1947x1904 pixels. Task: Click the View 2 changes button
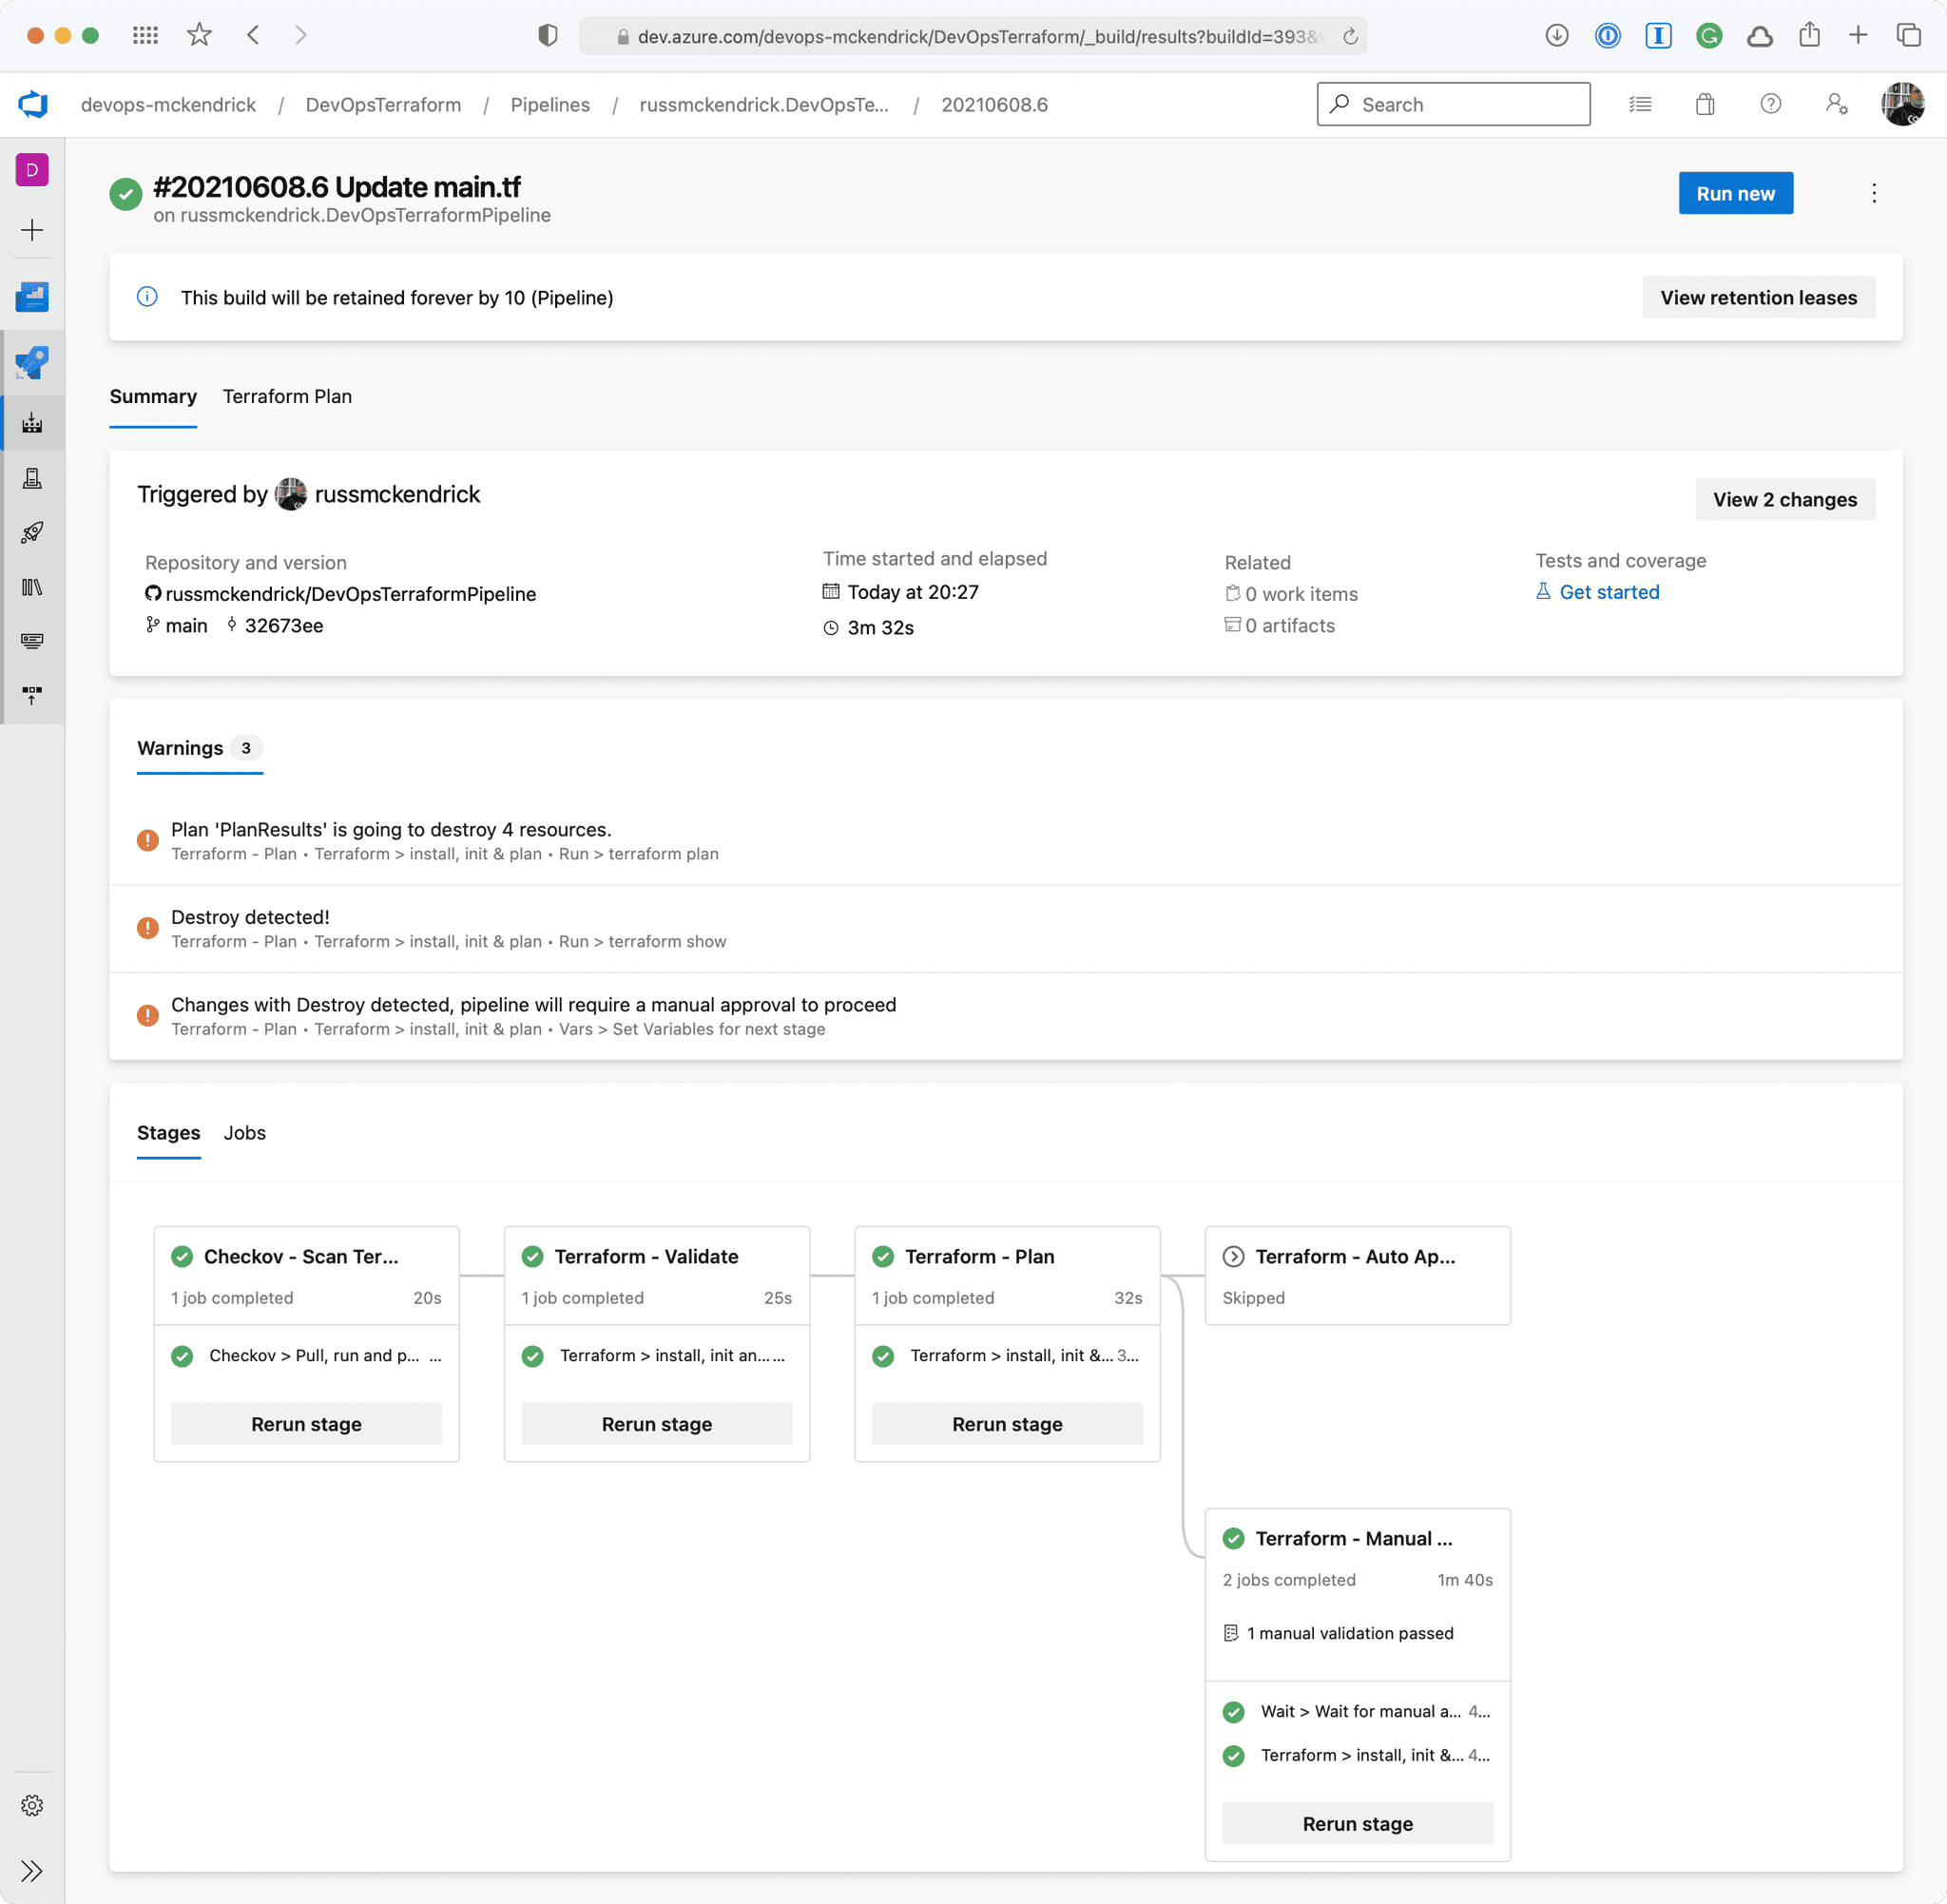click(x=1784, y=500)
